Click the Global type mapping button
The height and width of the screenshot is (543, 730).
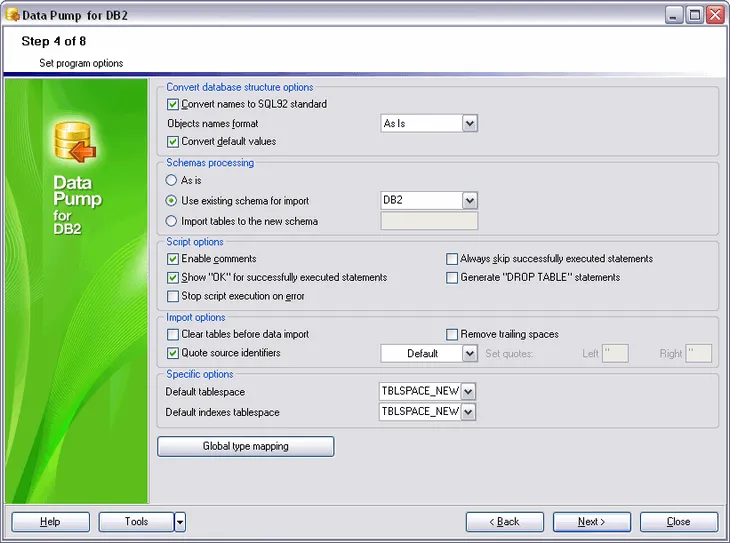[245, 446]
